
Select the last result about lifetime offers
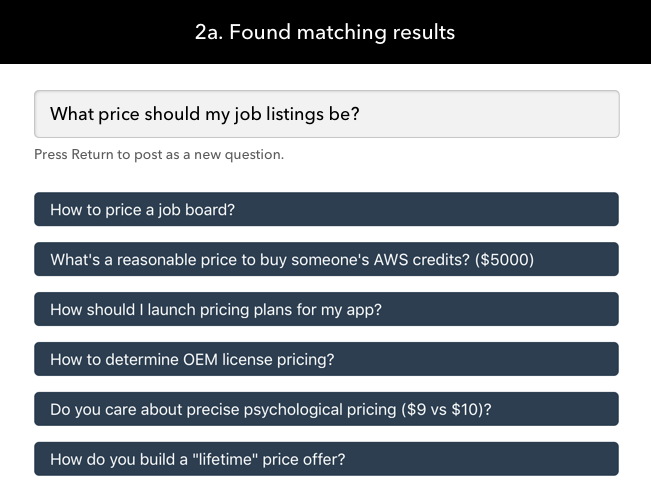[x=326, y=460]
